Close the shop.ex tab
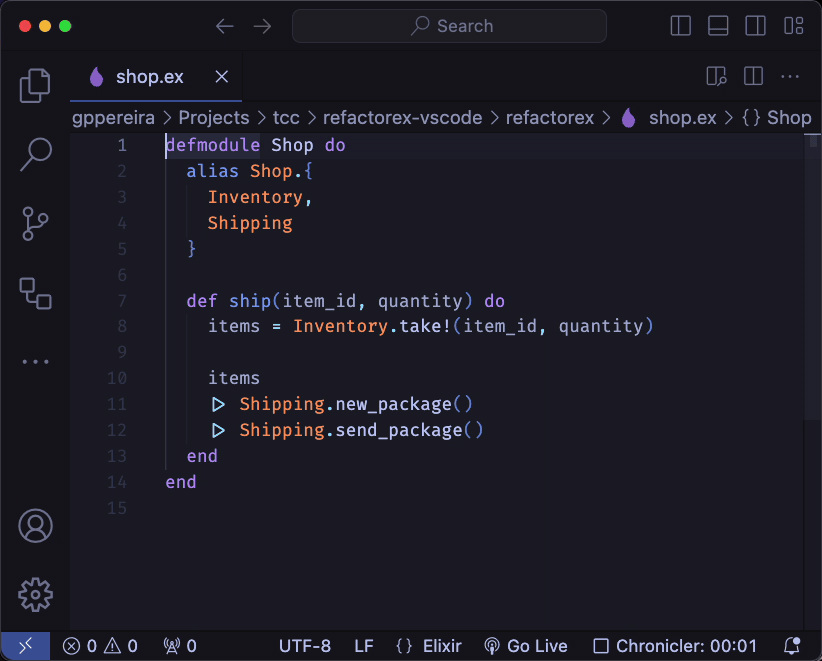822x661 pixels. (222, 77)
